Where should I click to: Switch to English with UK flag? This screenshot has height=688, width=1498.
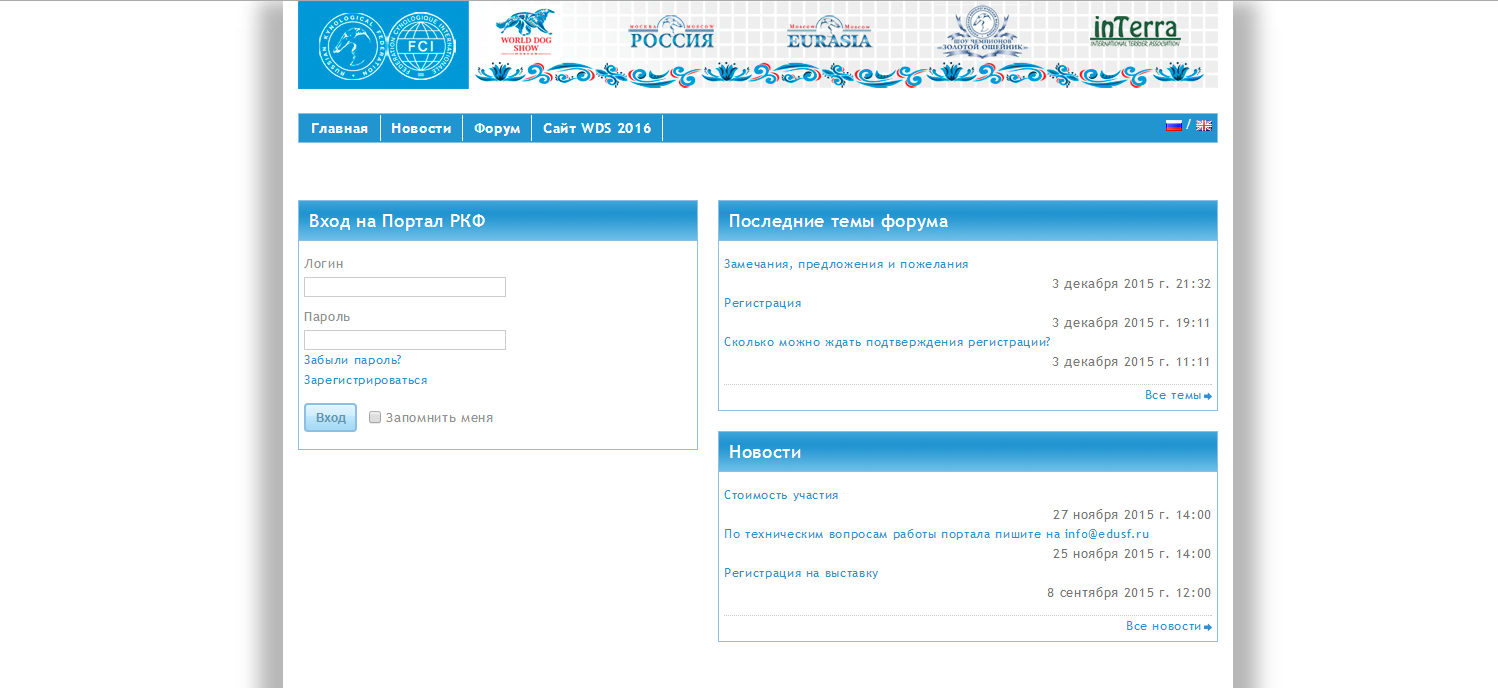(1203, 126)
